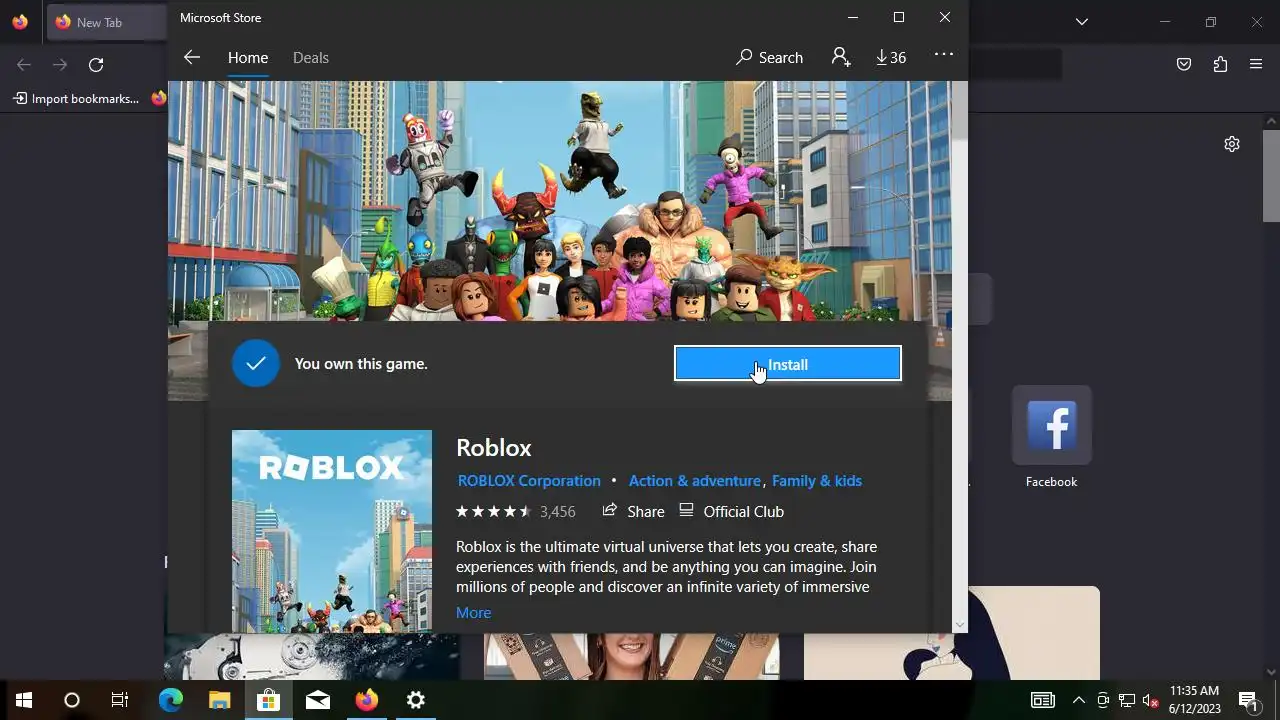Viewport: 1280px width, 720px height.
Task: Open new tab personalize gear in Firefox
Action: pos(1232,144)
